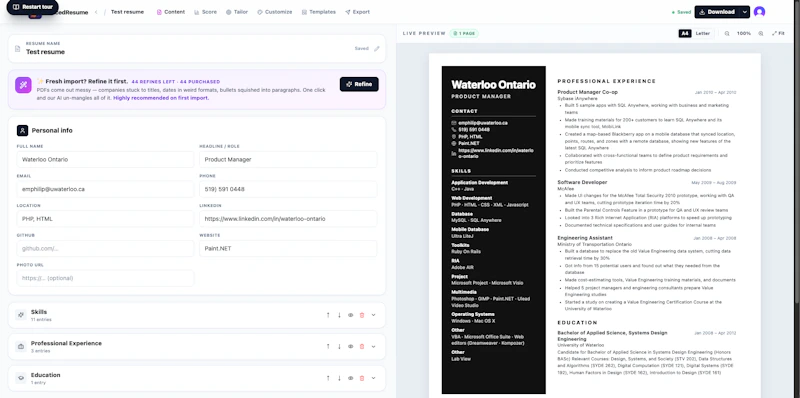Go to the Templates tab

click(x=318, y=12)
